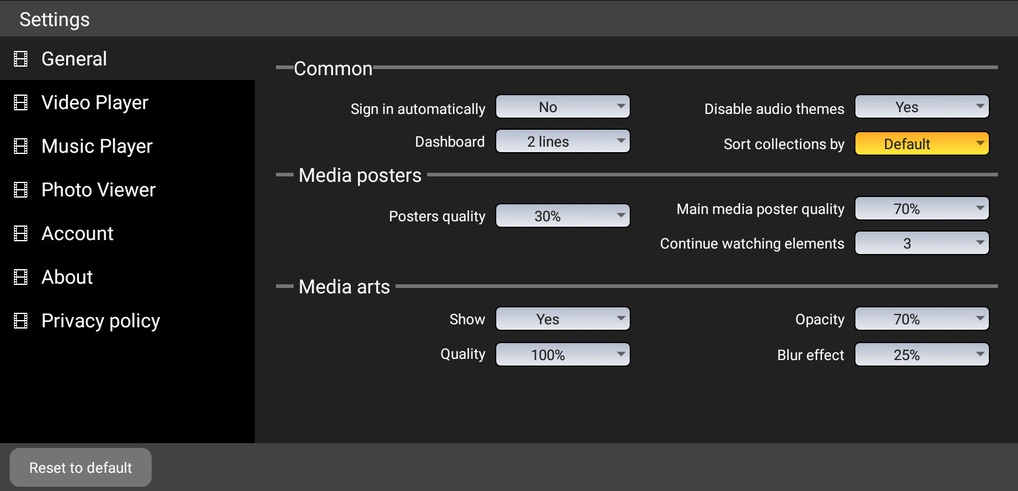Open the Sign in automatically dropdown
This screenshot has height=491, width=1018.
click(563, 107)
